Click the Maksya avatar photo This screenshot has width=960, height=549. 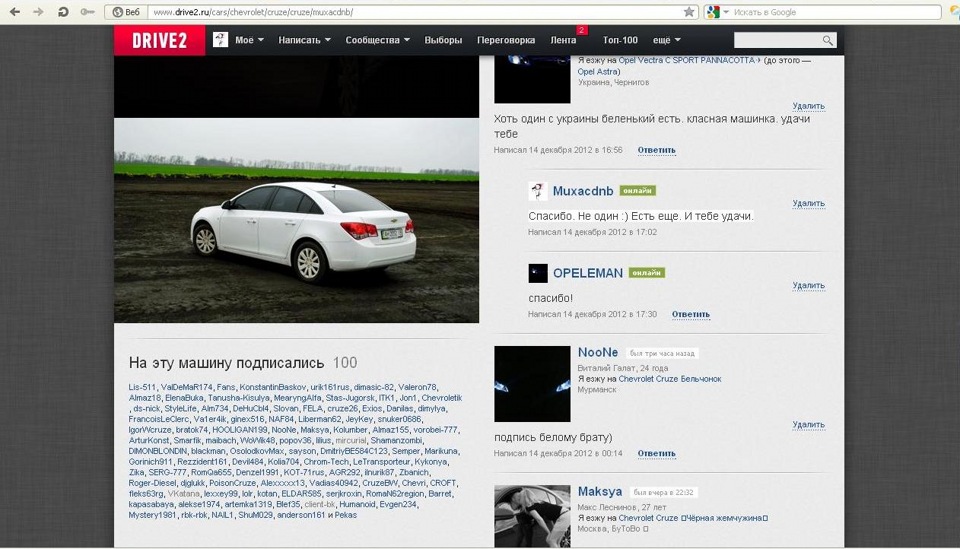pyautogui.click(x=532, y=516)
